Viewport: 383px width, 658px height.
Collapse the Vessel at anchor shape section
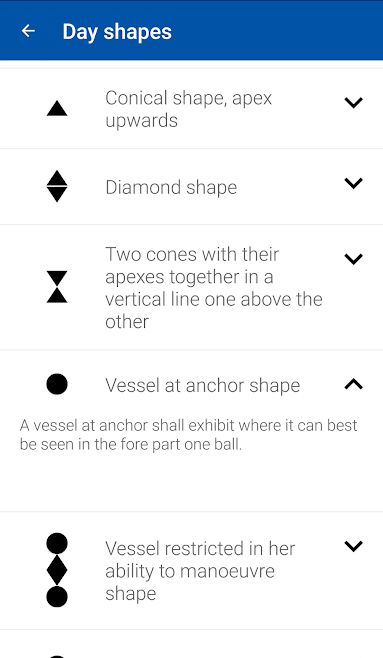[353, 384]
